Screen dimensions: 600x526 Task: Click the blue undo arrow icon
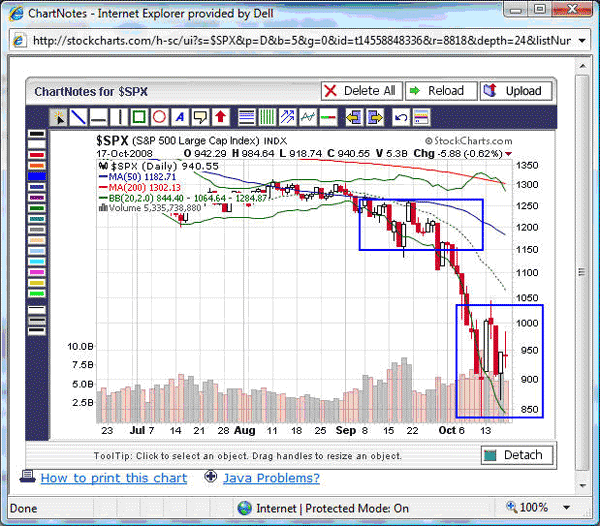coord(401,117)
